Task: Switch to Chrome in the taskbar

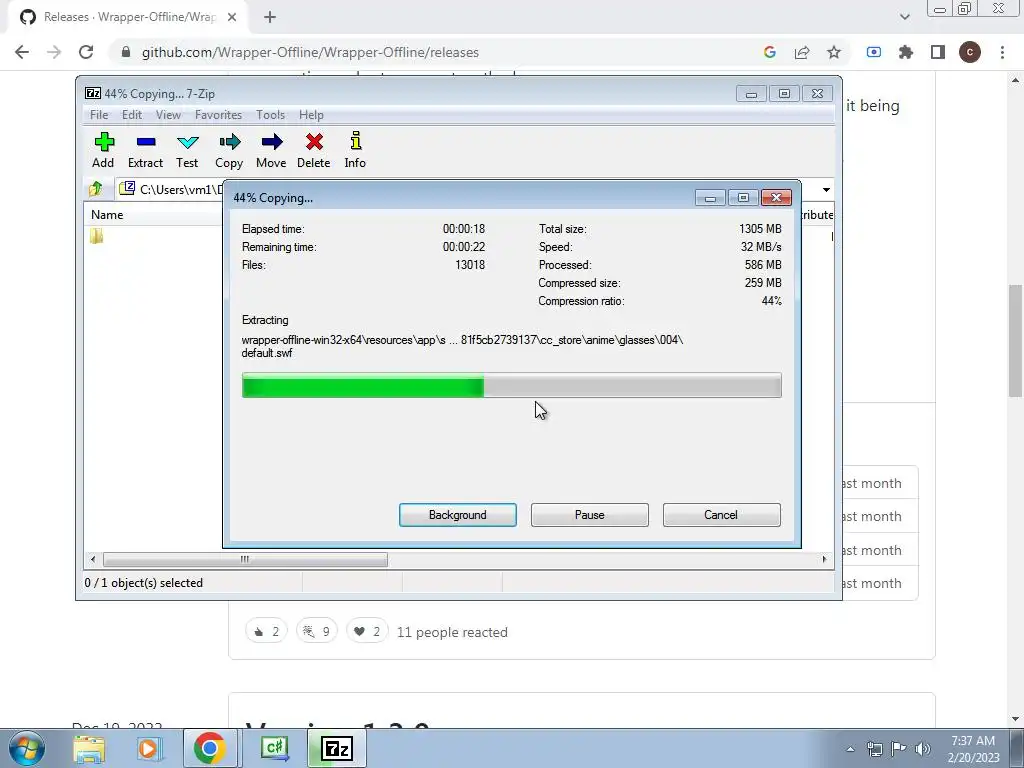Action: 210,748
